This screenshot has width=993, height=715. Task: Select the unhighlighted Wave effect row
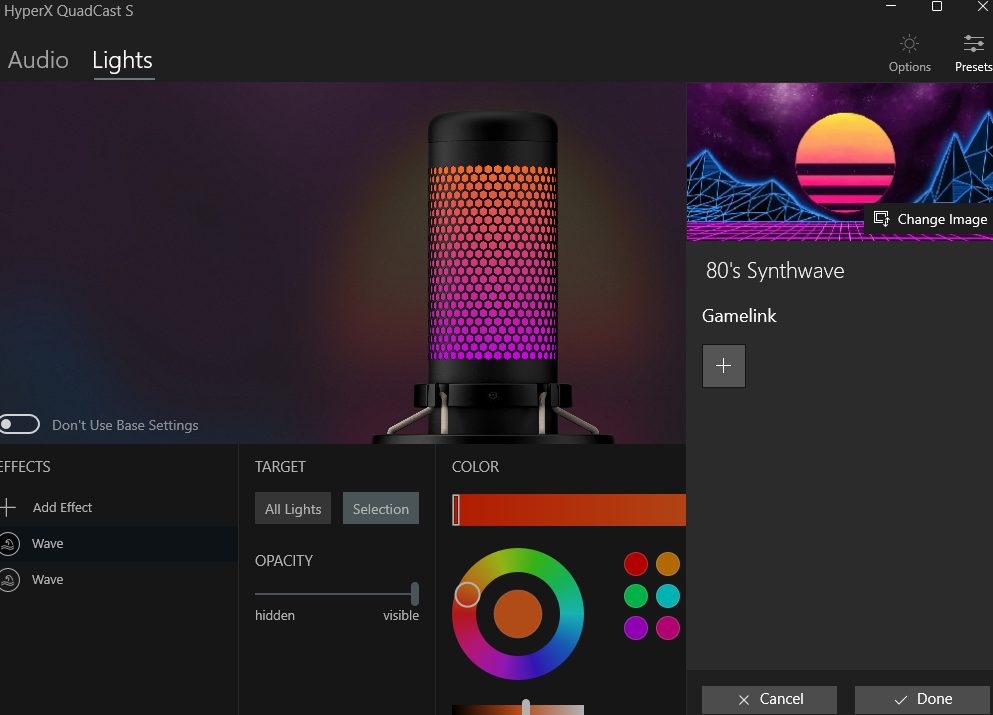coord(119,580)
